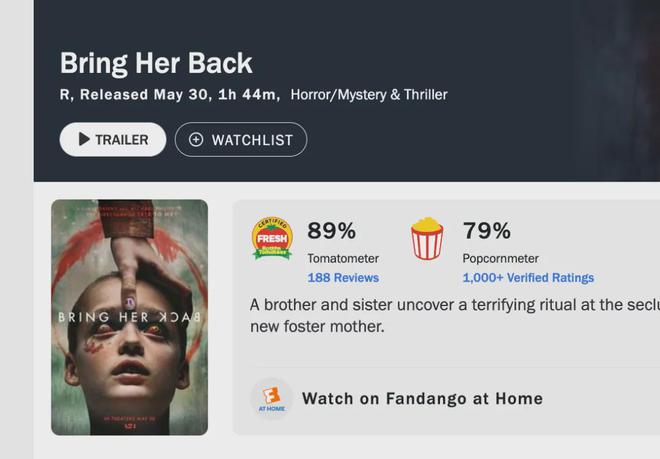Click the Fandango At Home logo icon
The image size is (660, 459).
(x=271, y=398)
